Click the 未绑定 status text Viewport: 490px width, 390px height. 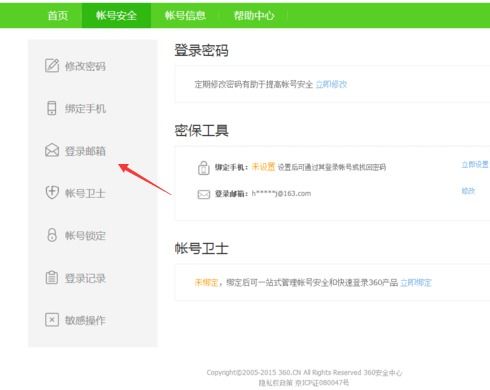point(206,283)
